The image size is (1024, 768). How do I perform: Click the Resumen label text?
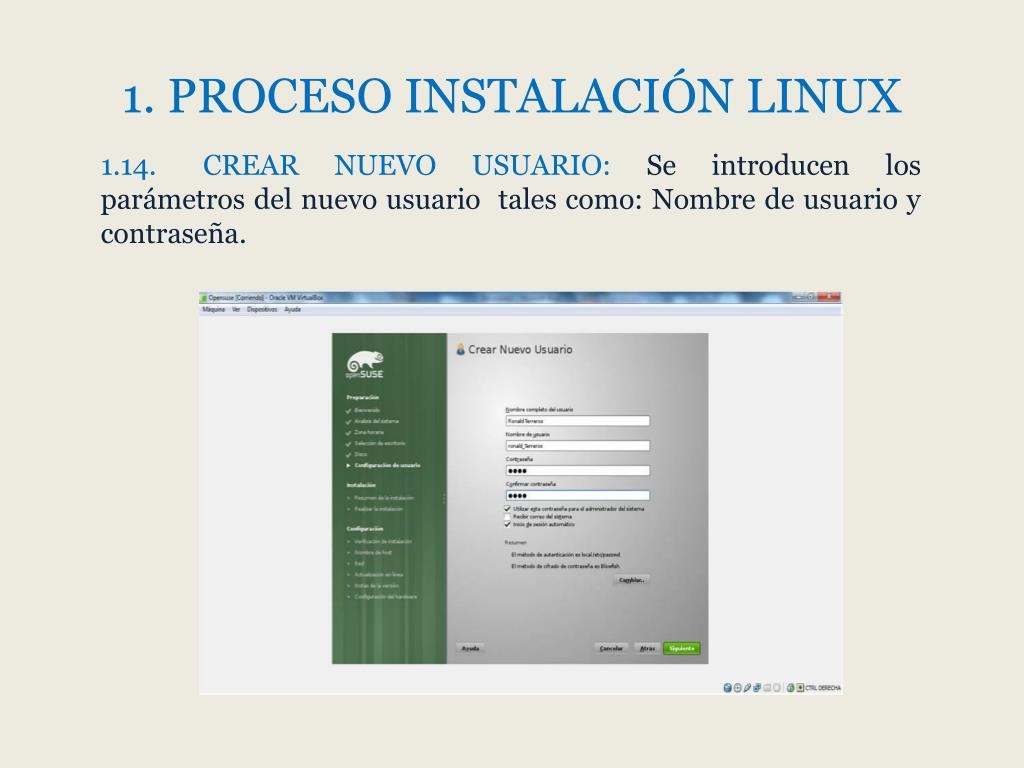pyautogui.click(x=515, y=543)
